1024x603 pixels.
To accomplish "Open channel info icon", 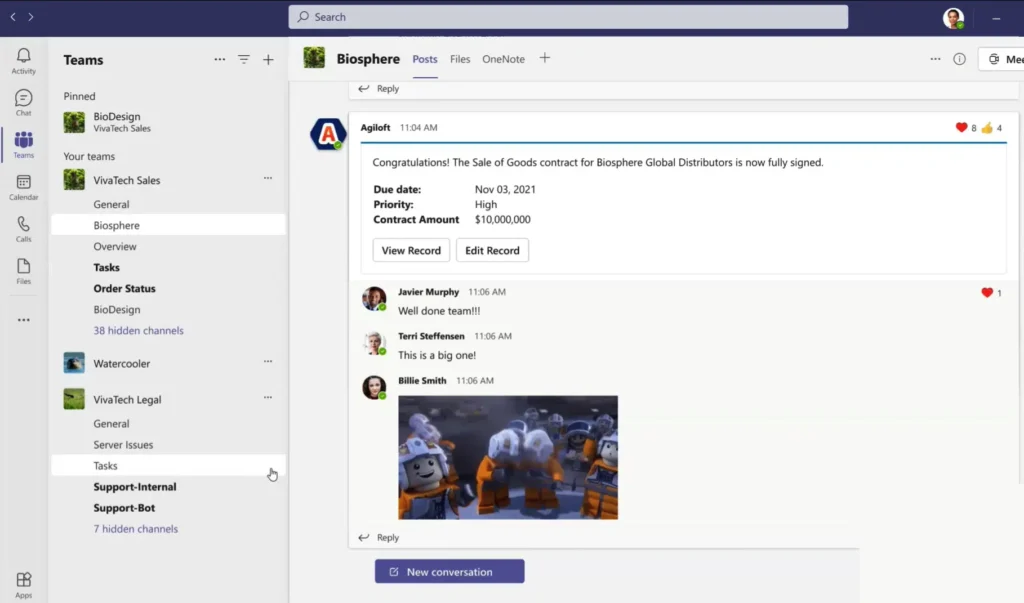I will [x=959, y=59].
